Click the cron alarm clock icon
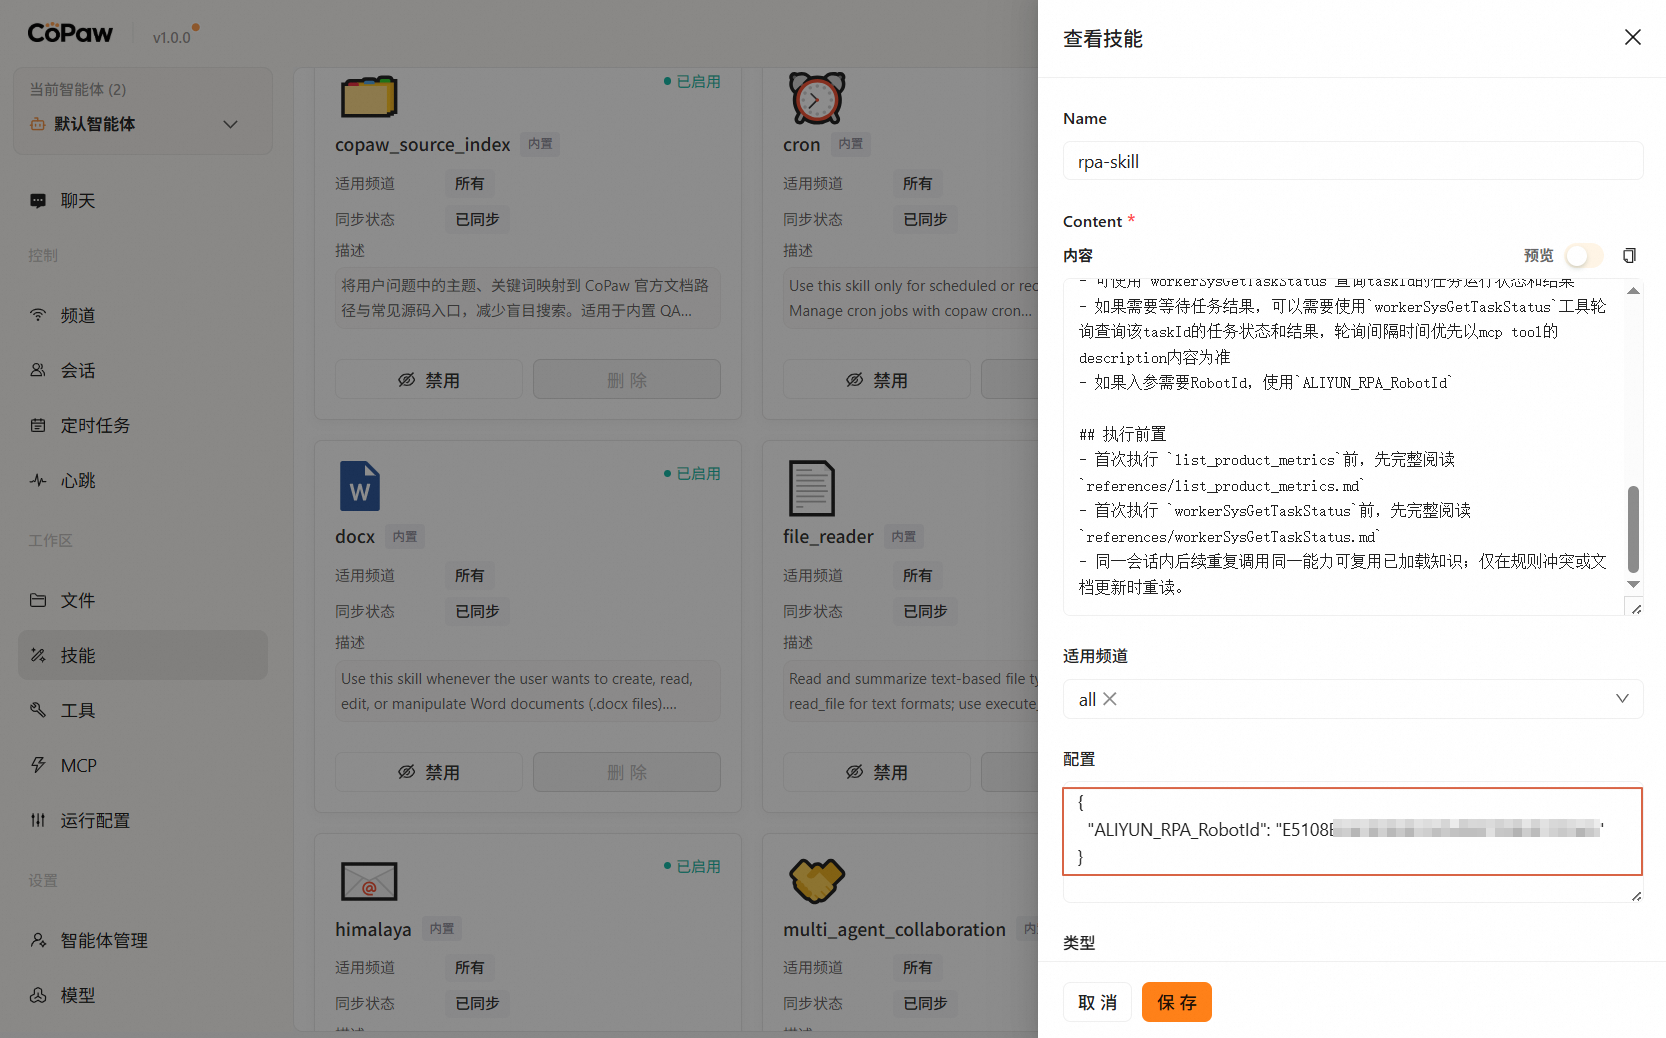1666x1038 pixels. pyautogui.click(x=817, y=97)
